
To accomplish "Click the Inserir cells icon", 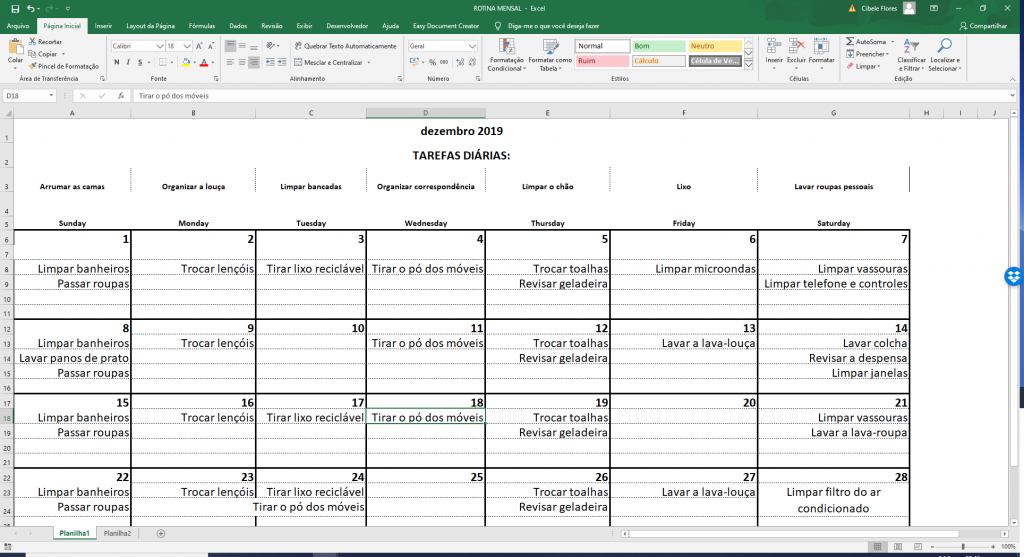I will click(774, 45).
